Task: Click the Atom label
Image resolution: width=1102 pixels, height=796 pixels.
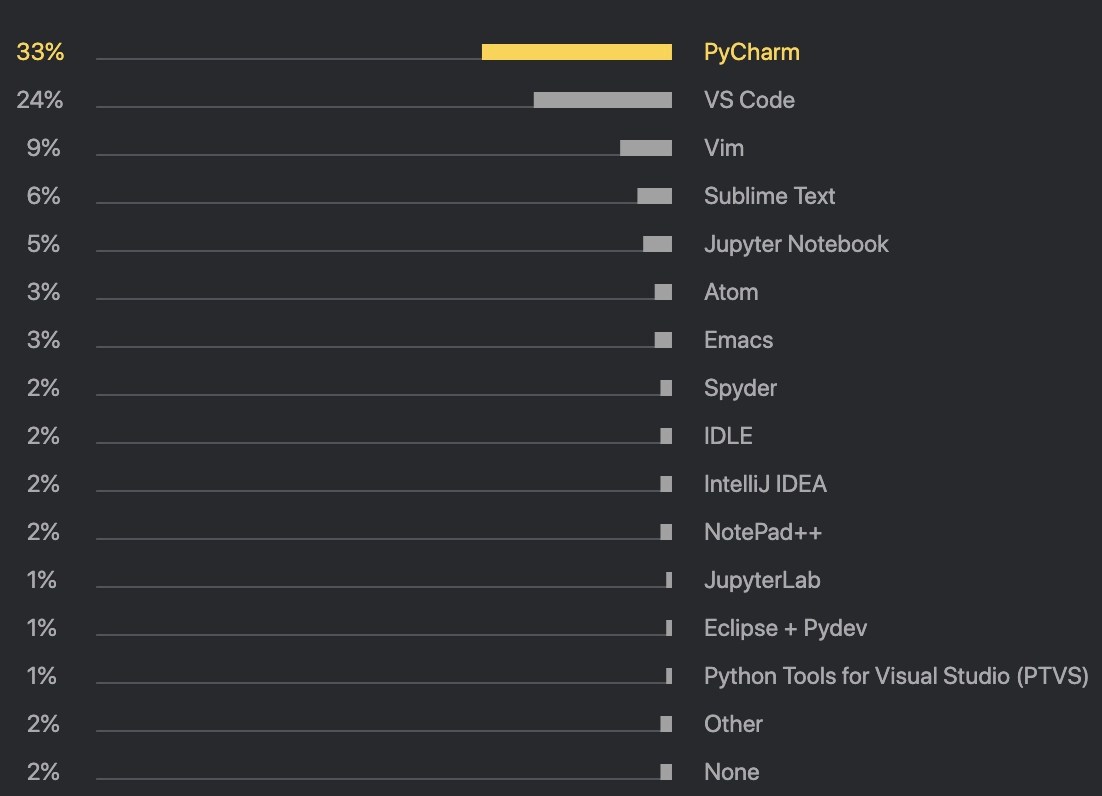Action: 731,292
